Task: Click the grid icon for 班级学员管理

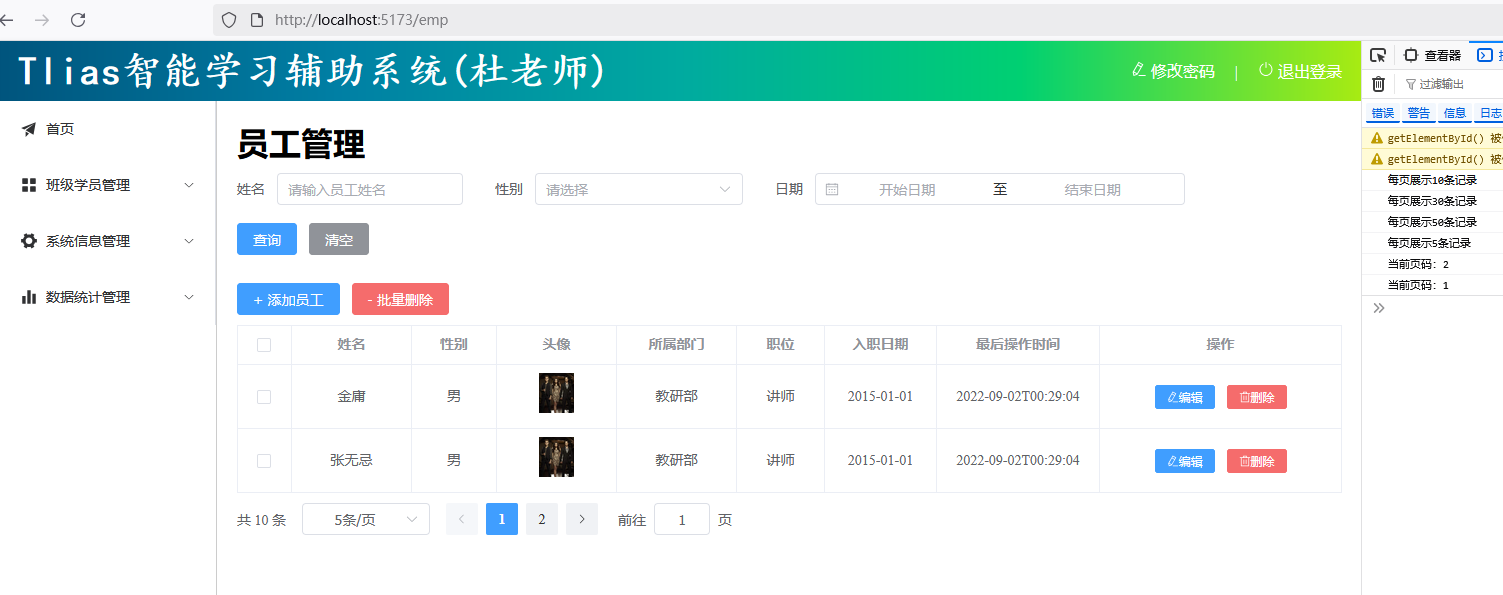Action: (29, 185)
